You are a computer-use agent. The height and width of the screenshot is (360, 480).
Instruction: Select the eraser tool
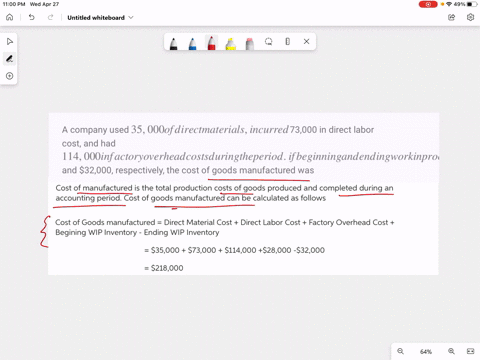[x=249, y=43]
